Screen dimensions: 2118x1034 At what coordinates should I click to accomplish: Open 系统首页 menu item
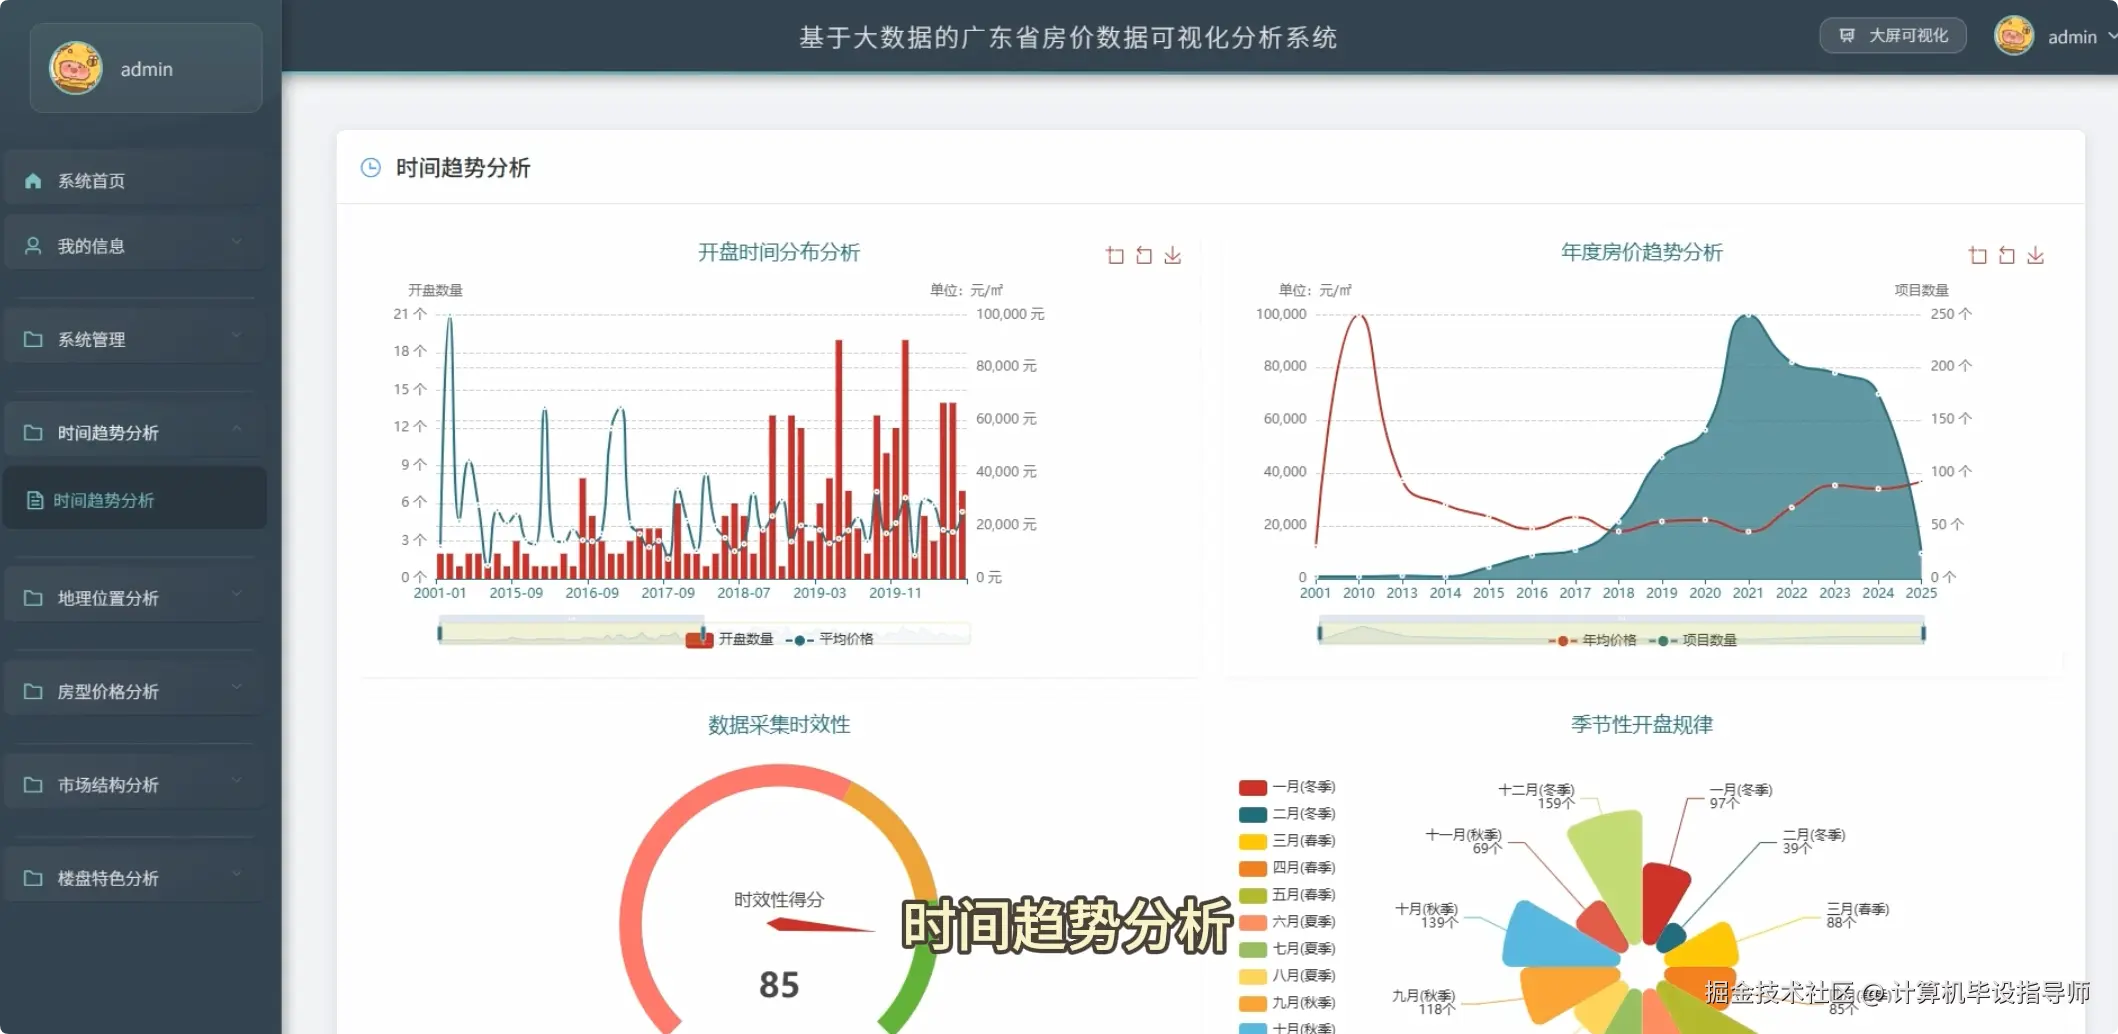tap(135, 181)
